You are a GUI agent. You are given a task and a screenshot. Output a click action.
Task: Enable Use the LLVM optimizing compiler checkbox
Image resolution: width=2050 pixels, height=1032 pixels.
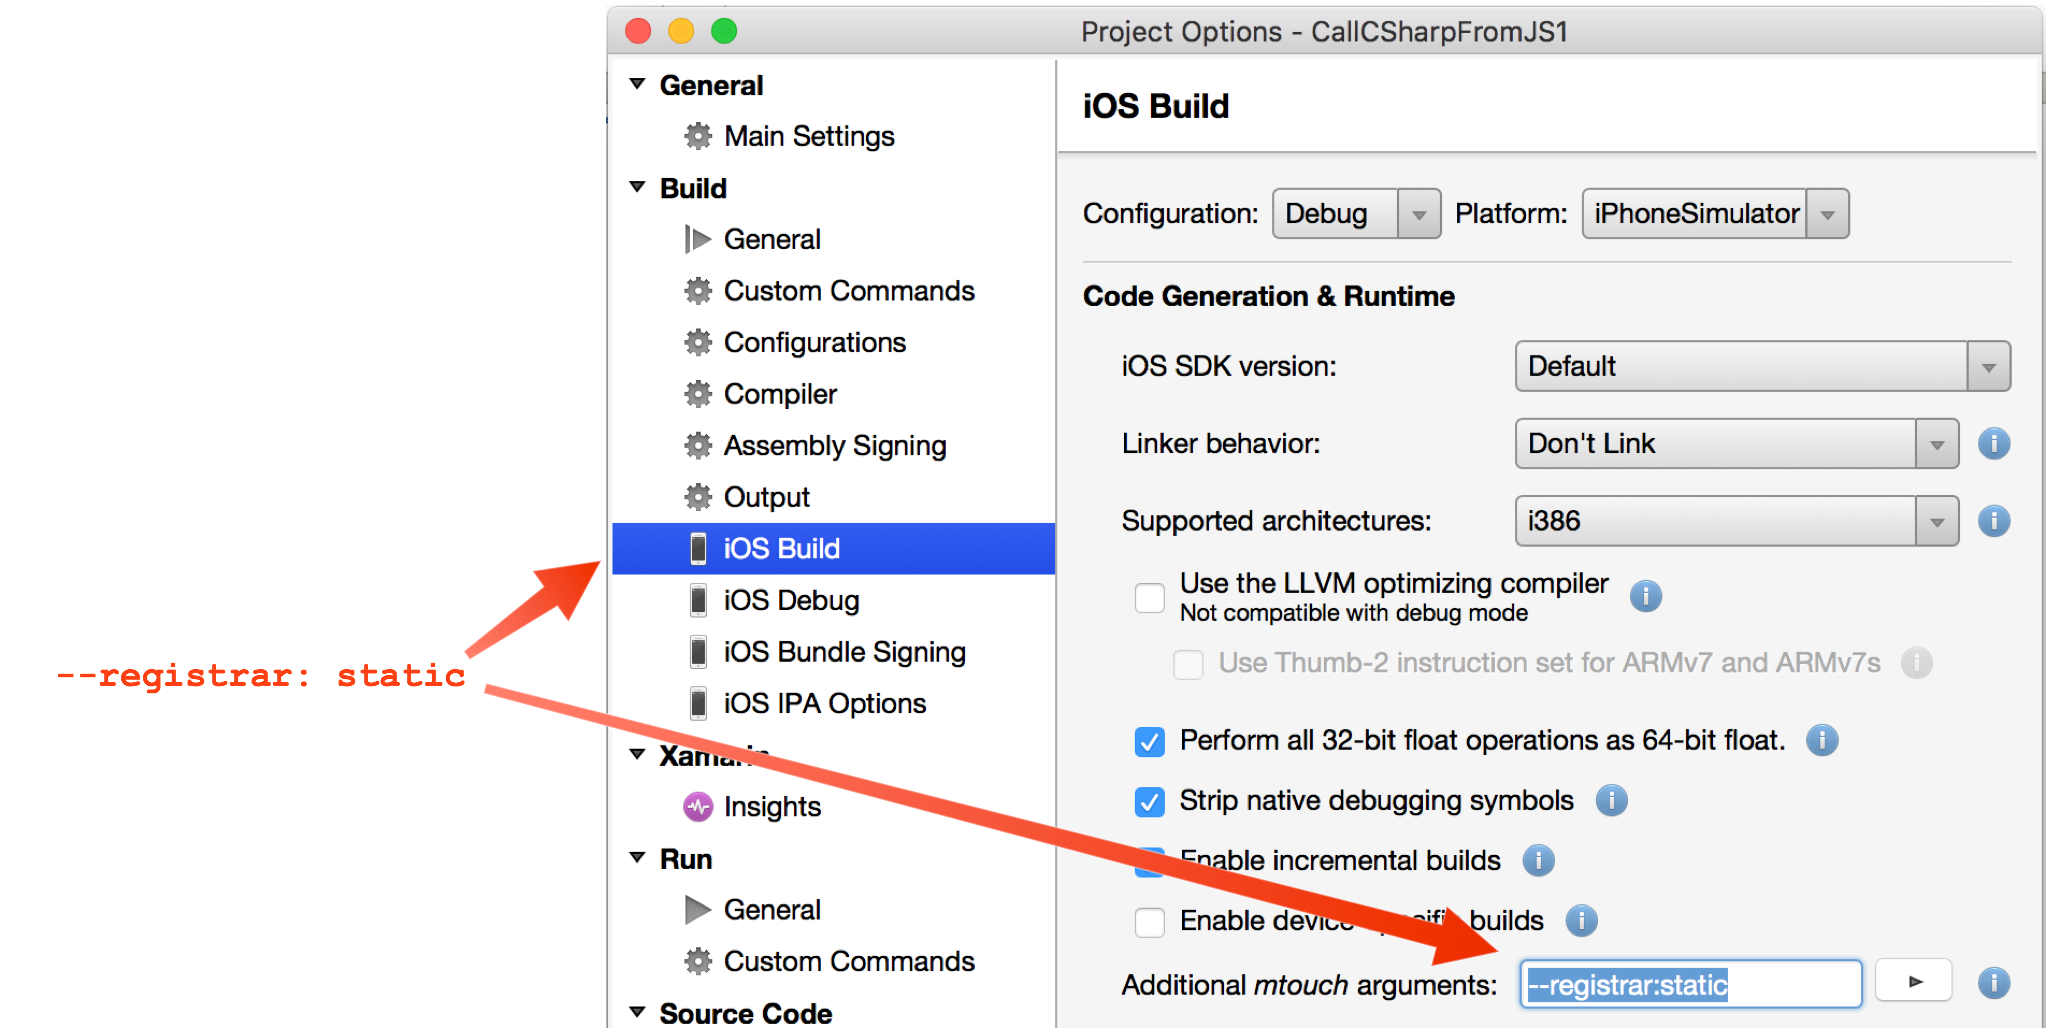pyautogui.click(x=1150, y=598)
